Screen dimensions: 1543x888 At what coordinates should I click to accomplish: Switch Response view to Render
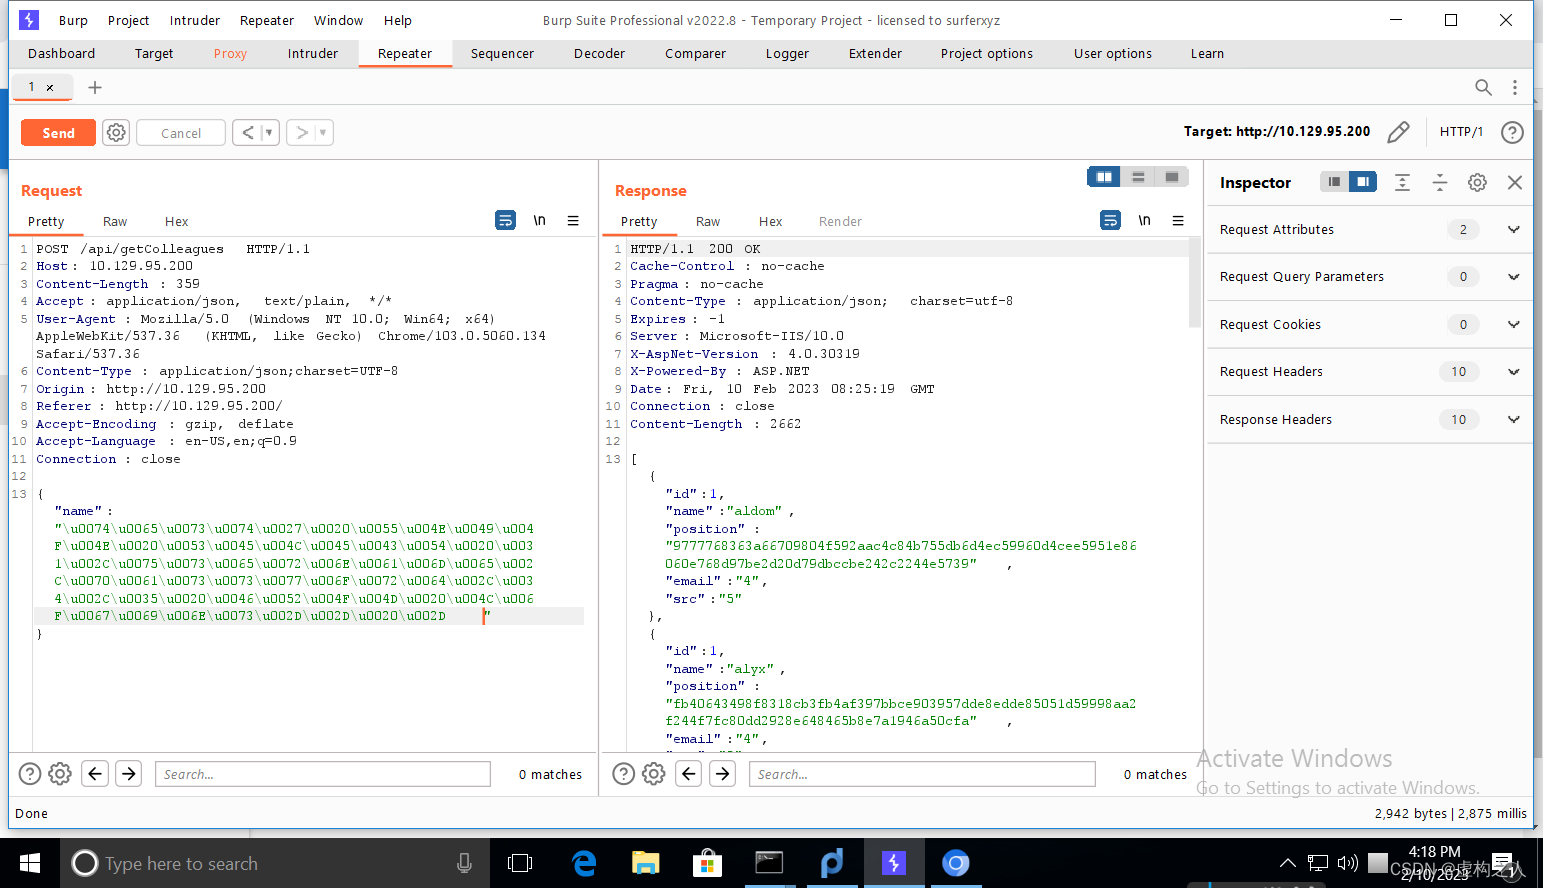point(840,222)
